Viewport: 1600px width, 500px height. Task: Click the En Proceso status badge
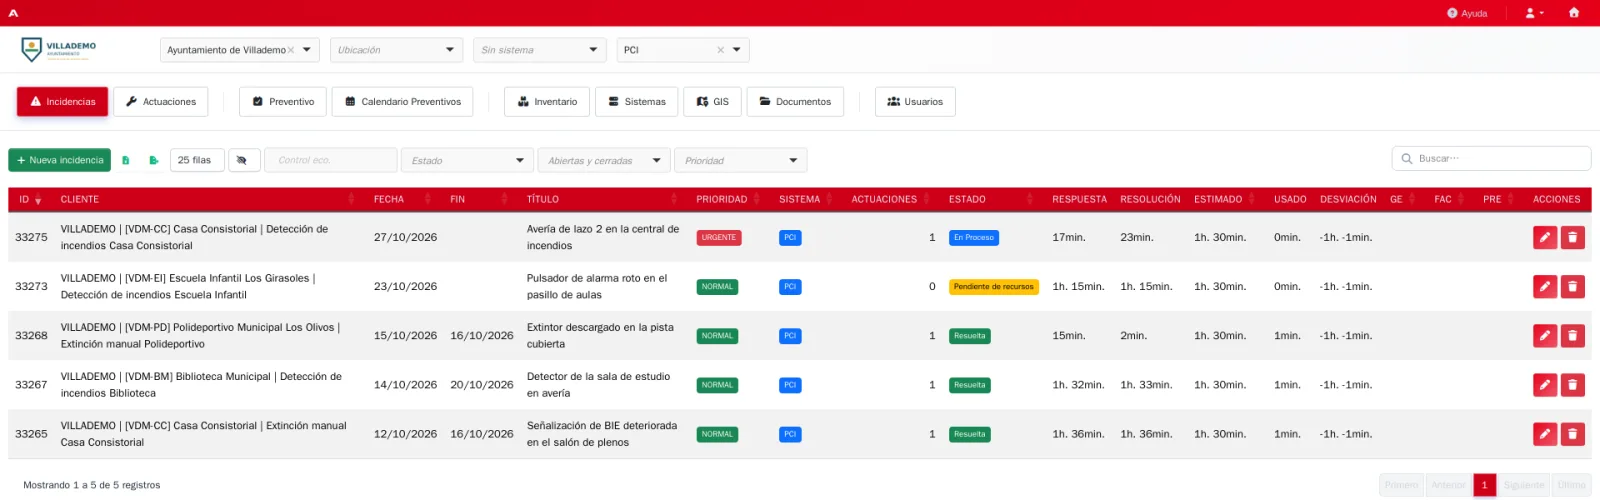[974, 238]
